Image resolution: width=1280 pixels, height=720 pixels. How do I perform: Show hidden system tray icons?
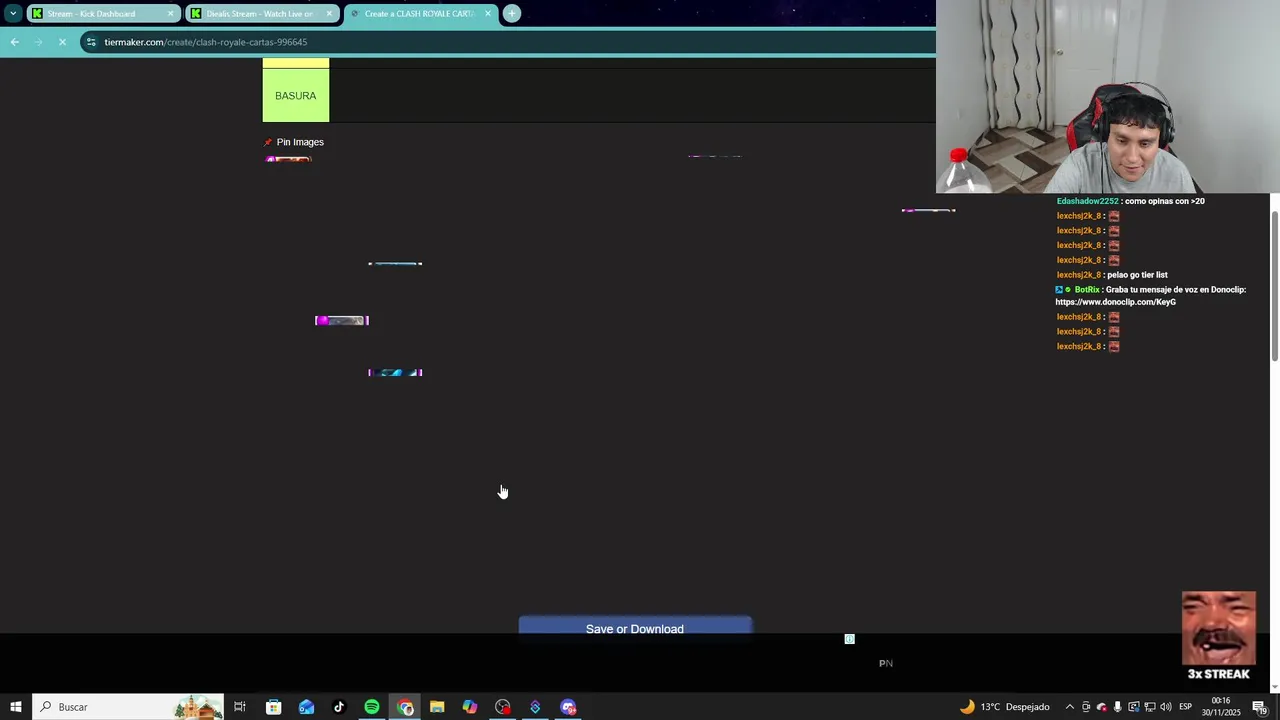pyautogui.click(x=1070, y=707)
